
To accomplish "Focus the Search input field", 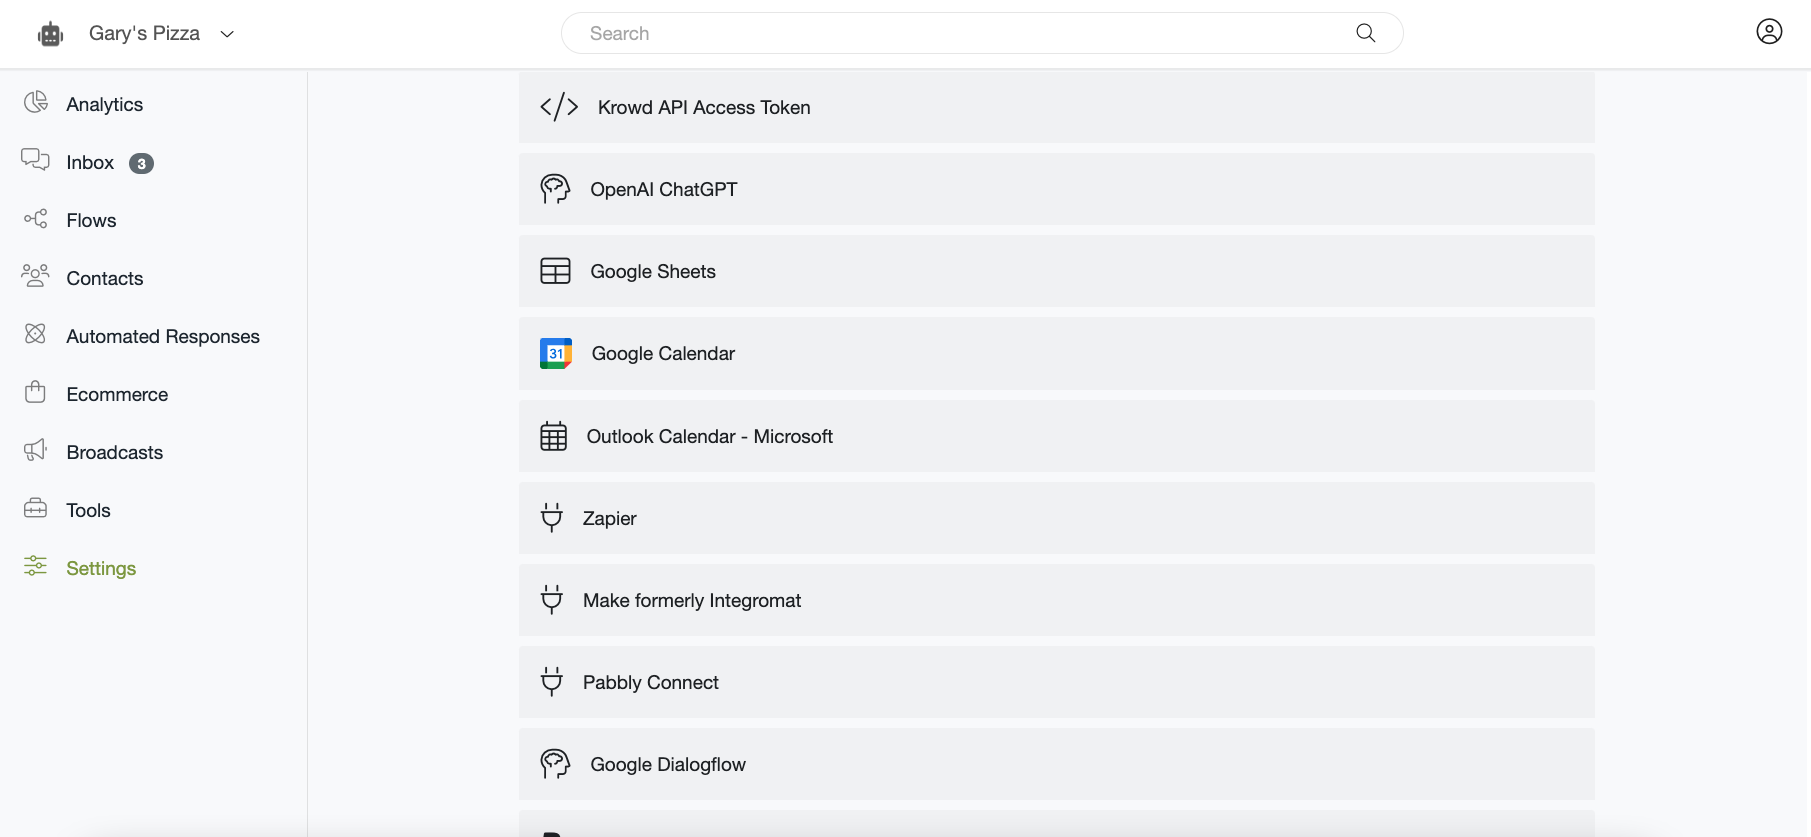I will coord(960,33).
